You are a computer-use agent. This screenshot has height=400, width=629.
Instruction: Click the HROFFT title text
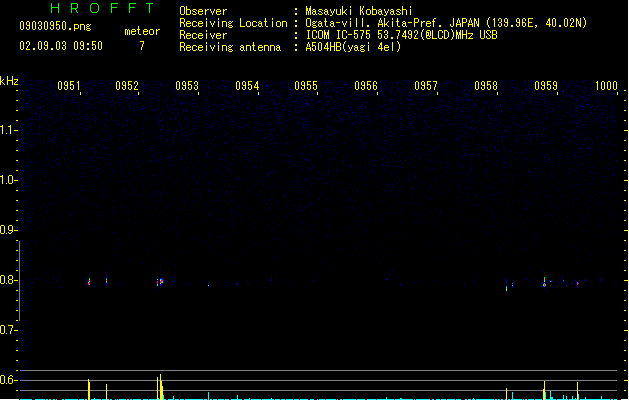pos(102,8)
